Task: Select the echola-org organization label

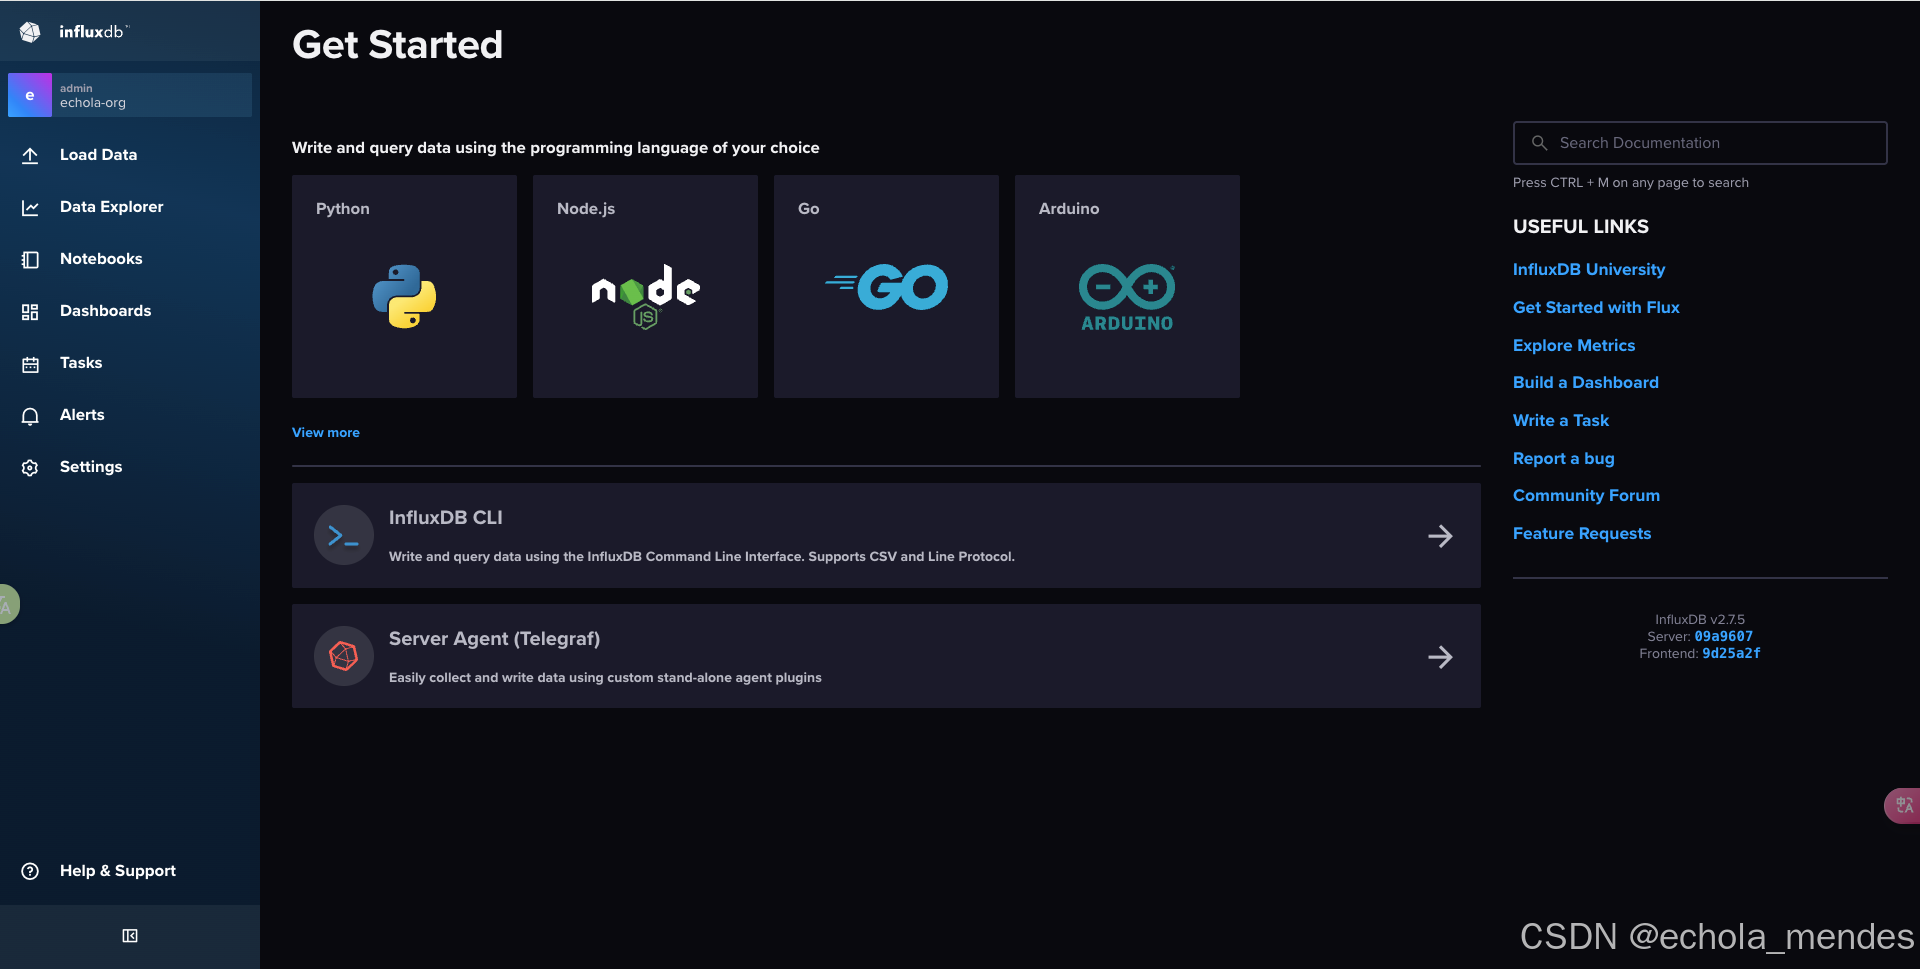Action: click(93, 103)
